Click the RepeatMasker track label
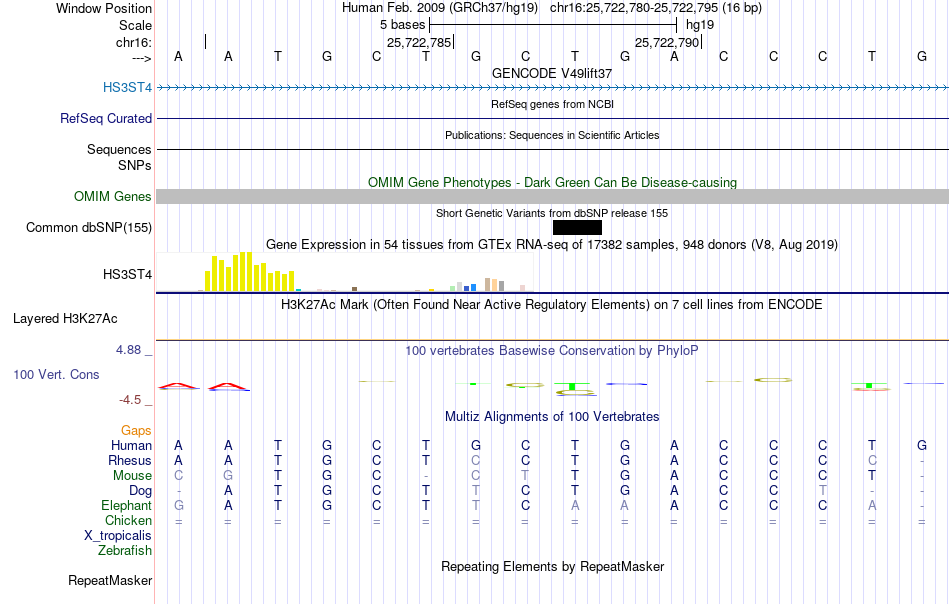This screenshot has width=950, height=604. click(110, 580)
